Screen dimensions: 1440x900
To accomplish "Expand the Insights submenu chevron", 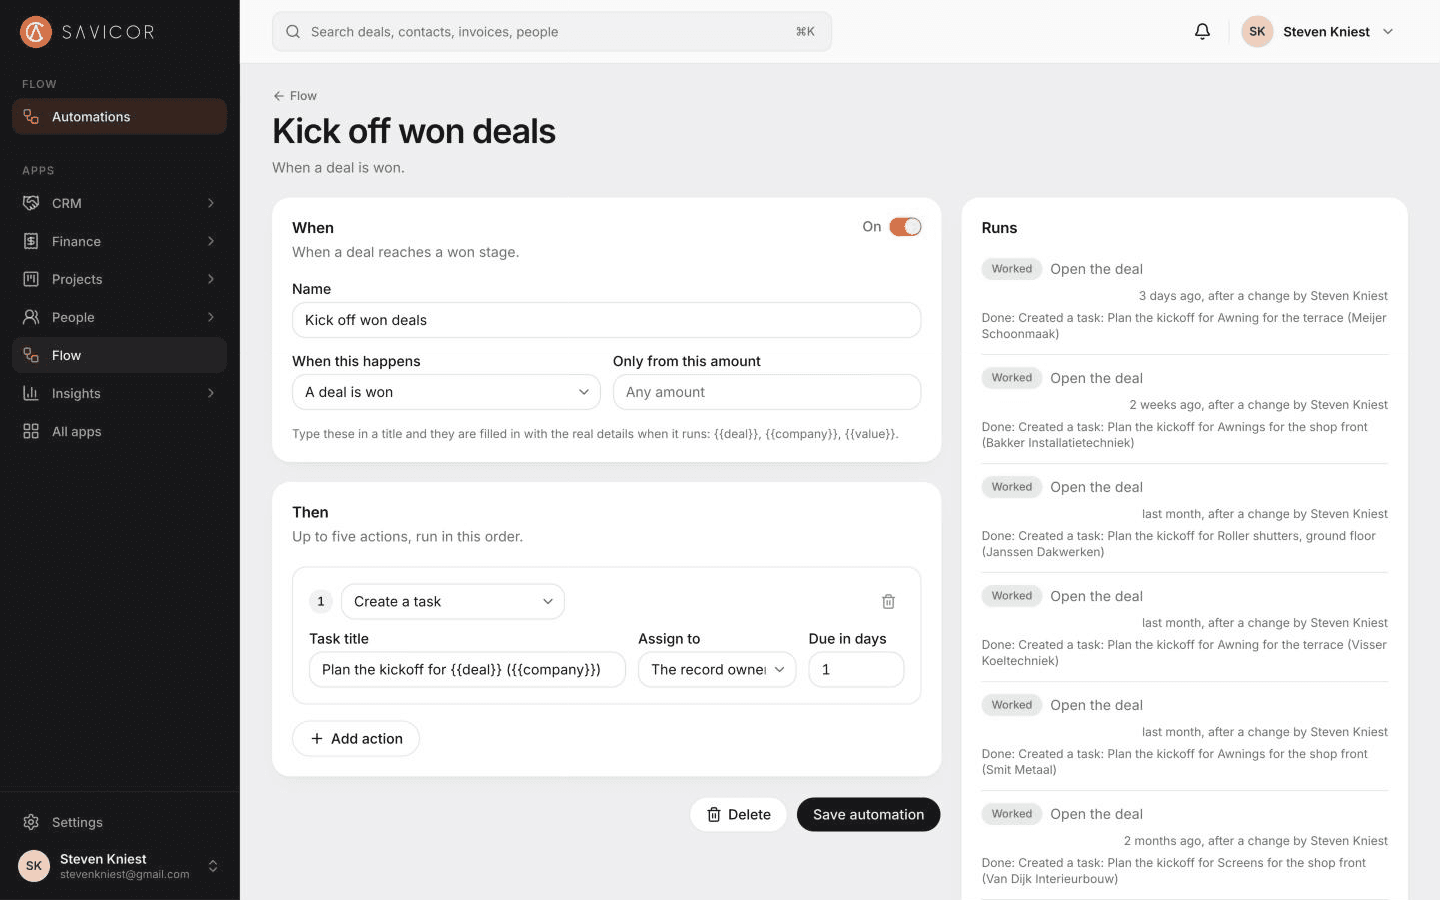I will [211, 393].
